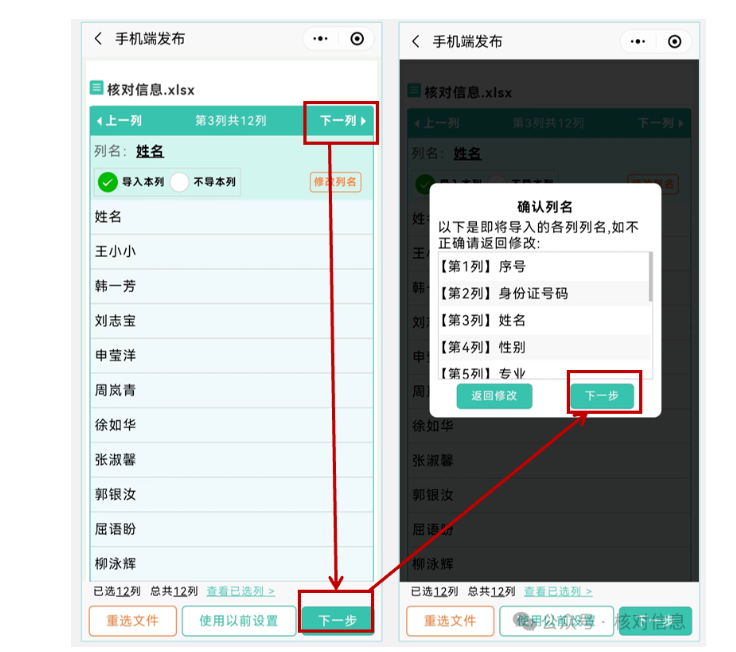Click the 重选文件 button on left phone
Image resolution: width=736 pixels, height=652 pixels.
point(133,621)
